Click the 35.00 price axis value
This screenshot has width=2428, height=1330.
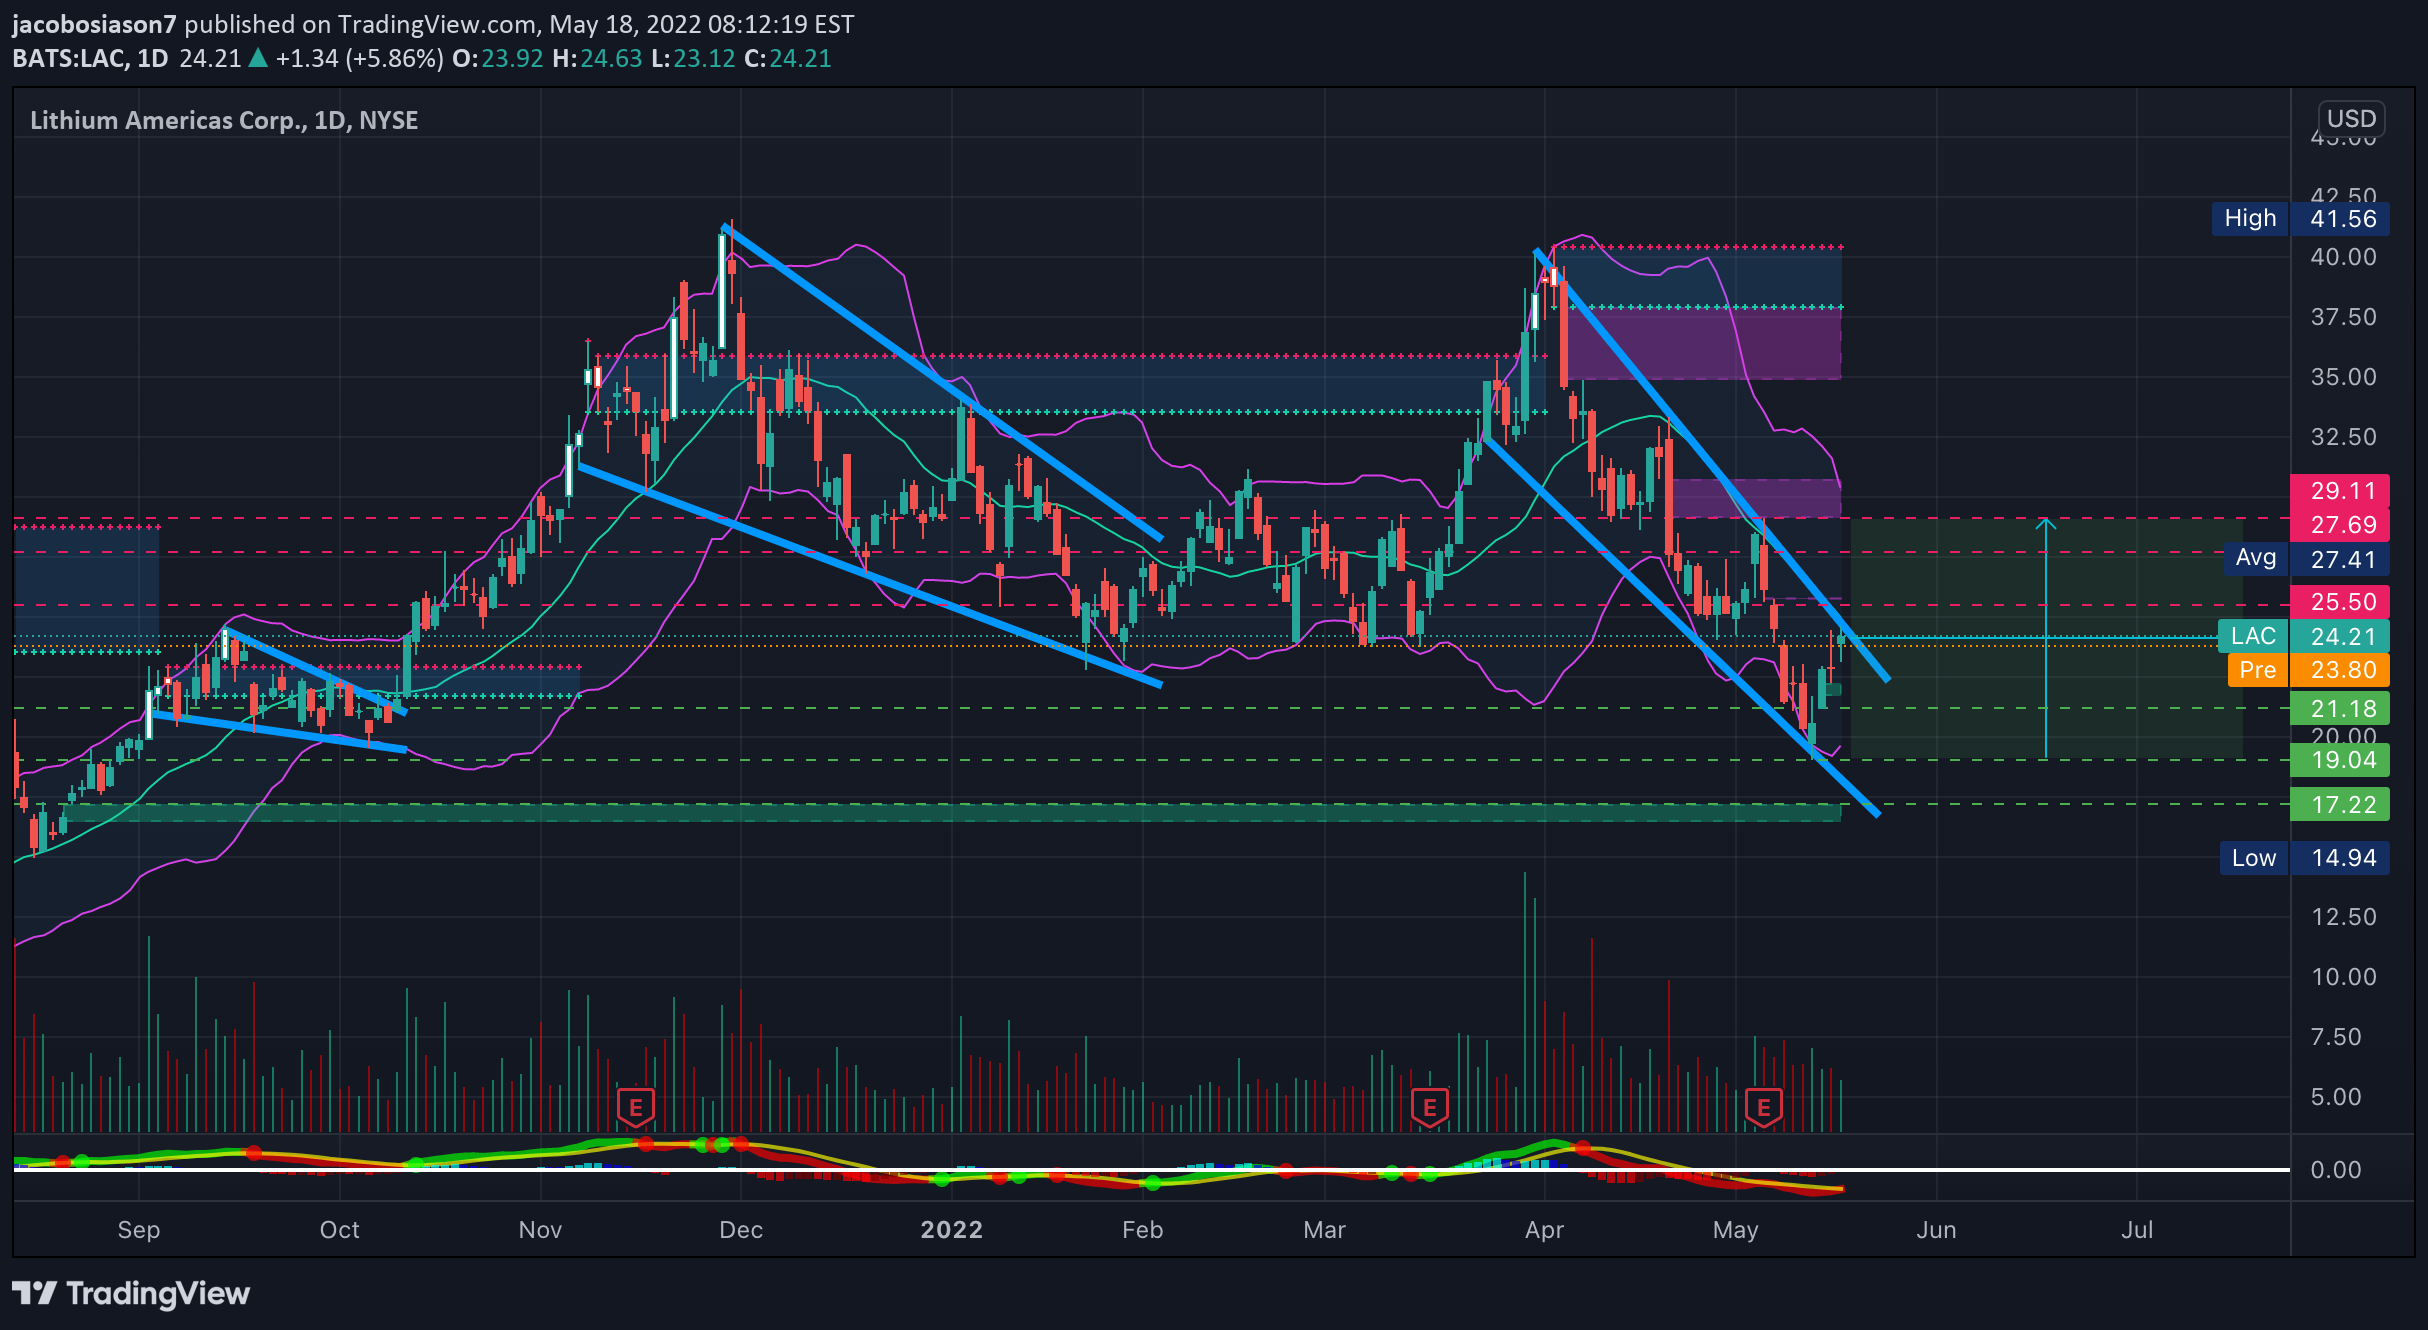(2343, 377)
